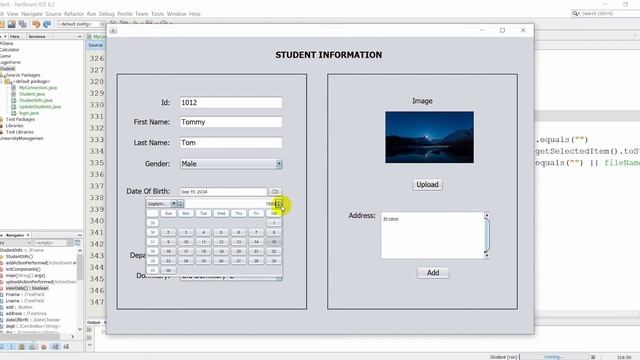Toggle sort by name in Navigator bottom bar

55,347
